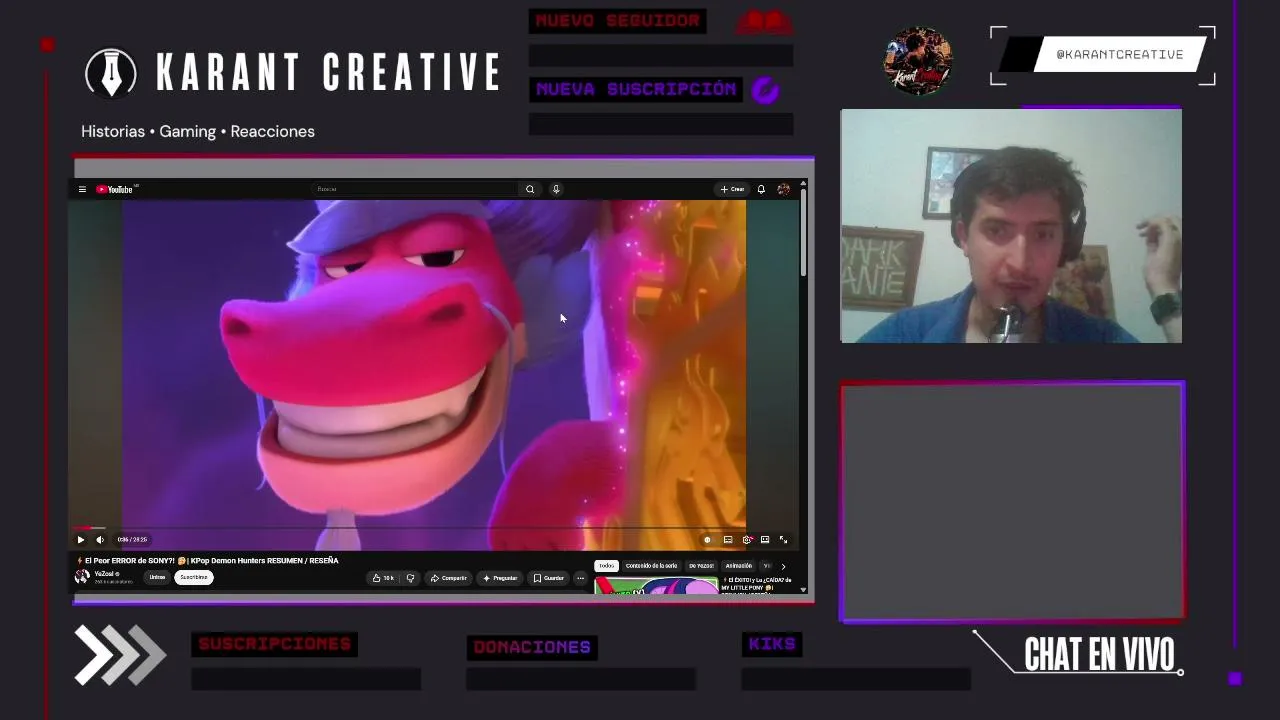Select the De YeZosi filter chip
Screen dimensions: 1280x720
(x=701, y=566)
